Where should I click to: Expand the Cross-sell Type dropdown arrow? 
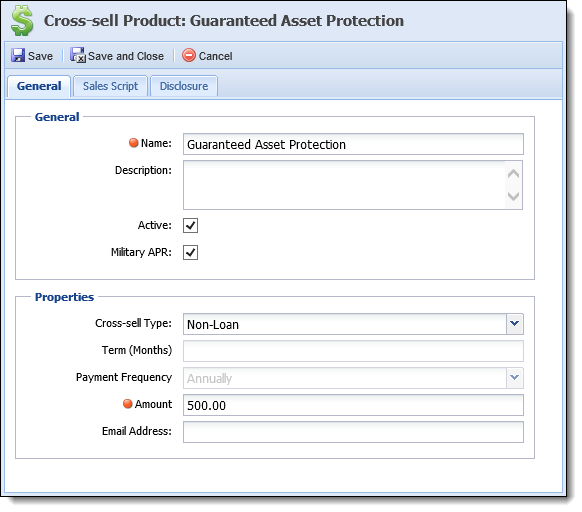pos(515,324)
